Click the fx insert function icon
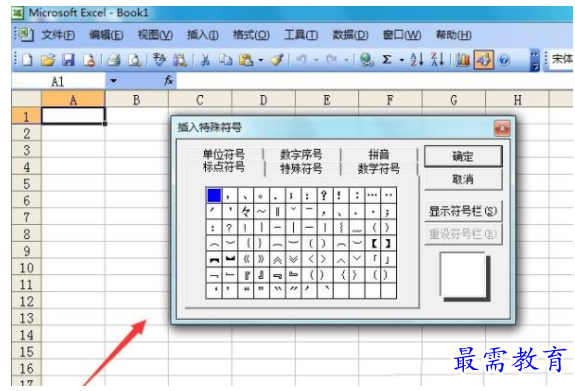The image size is (575, 391). click(168, 80)
